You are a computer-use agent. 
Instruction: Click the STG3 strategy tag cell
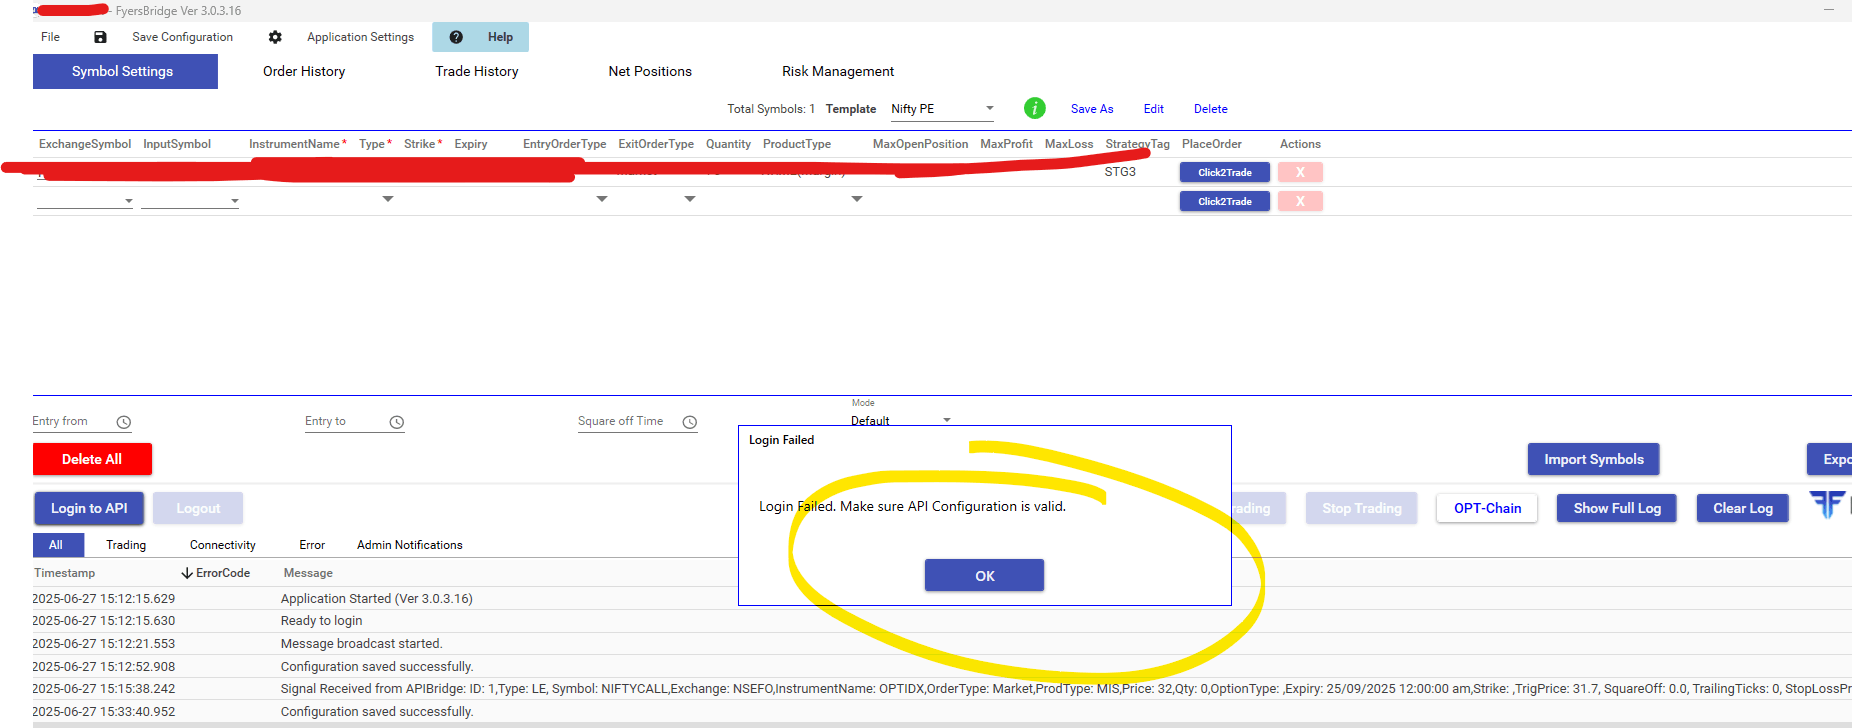(1120, 172)
